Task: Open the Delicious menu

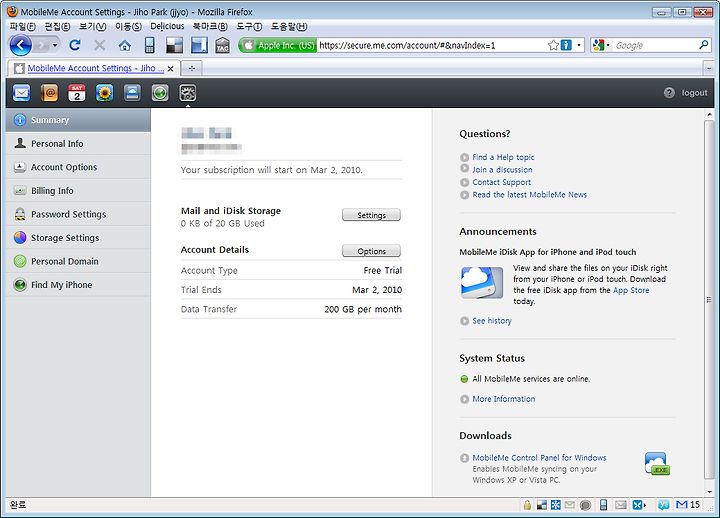Action: point(167,26)
